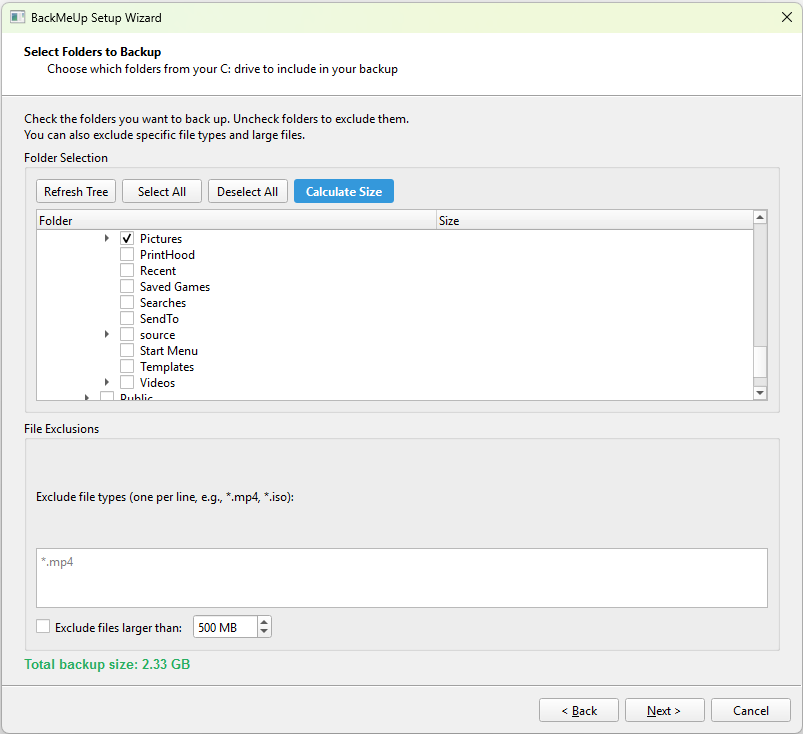803x734 pixels.
Task: Uncheck the Pictures folder
Action: [x=127, y=238]
